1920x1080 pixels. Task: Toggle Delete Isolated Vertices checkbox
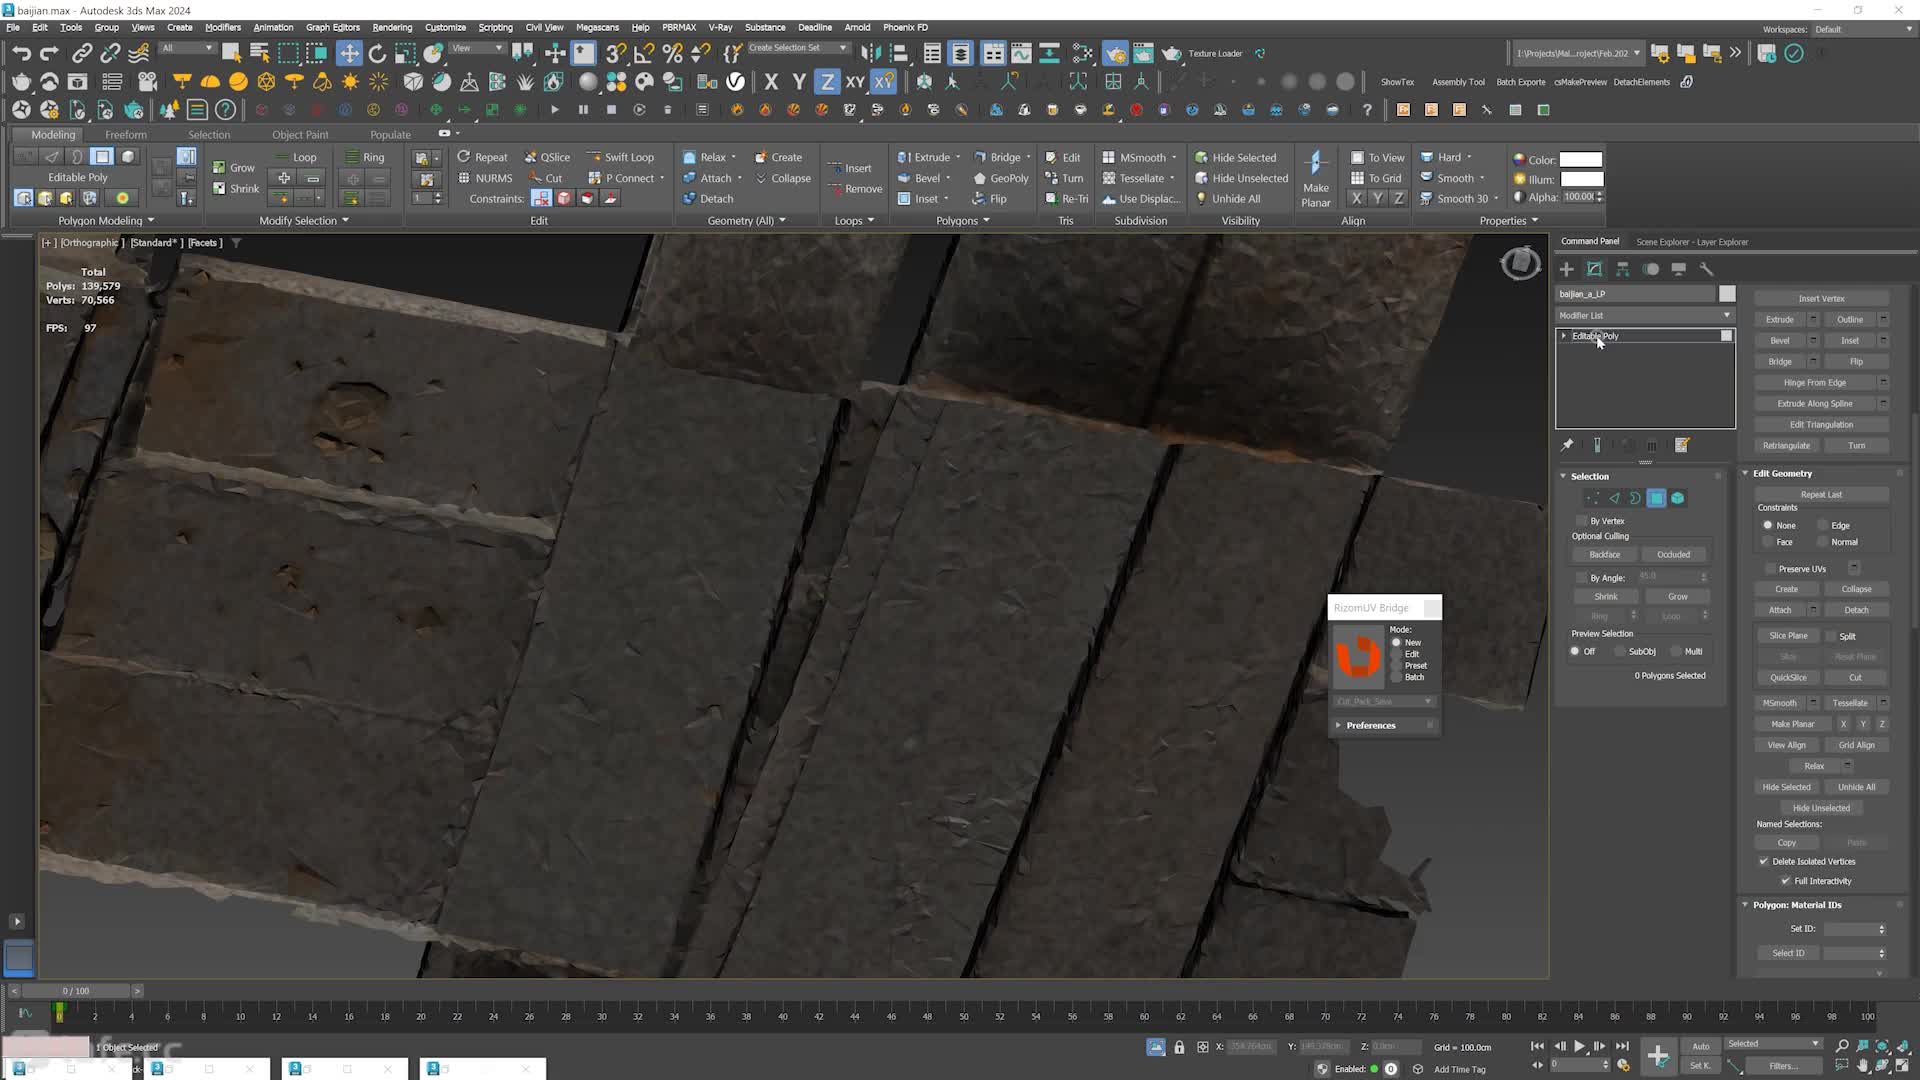click(1764, 861)
